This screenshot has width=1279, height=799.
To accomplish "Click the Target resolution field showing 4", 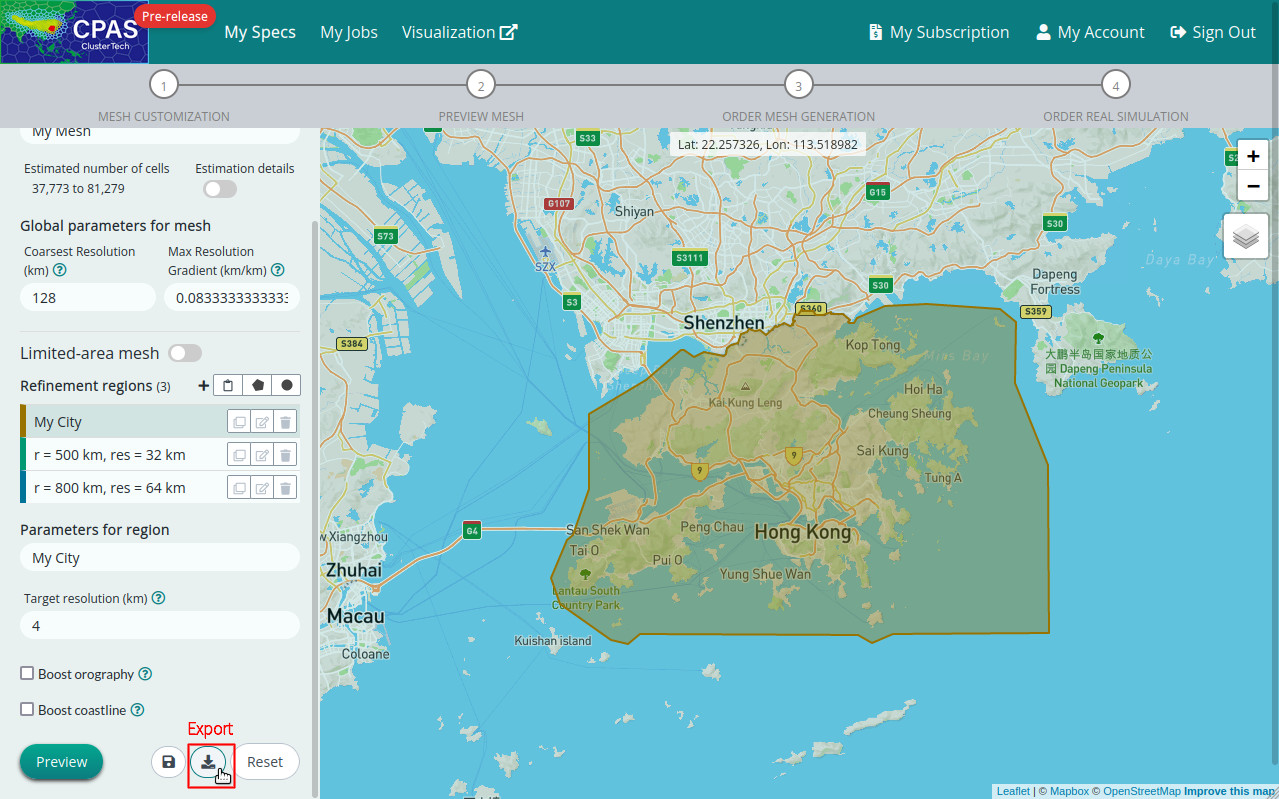I will pos(160,626).
